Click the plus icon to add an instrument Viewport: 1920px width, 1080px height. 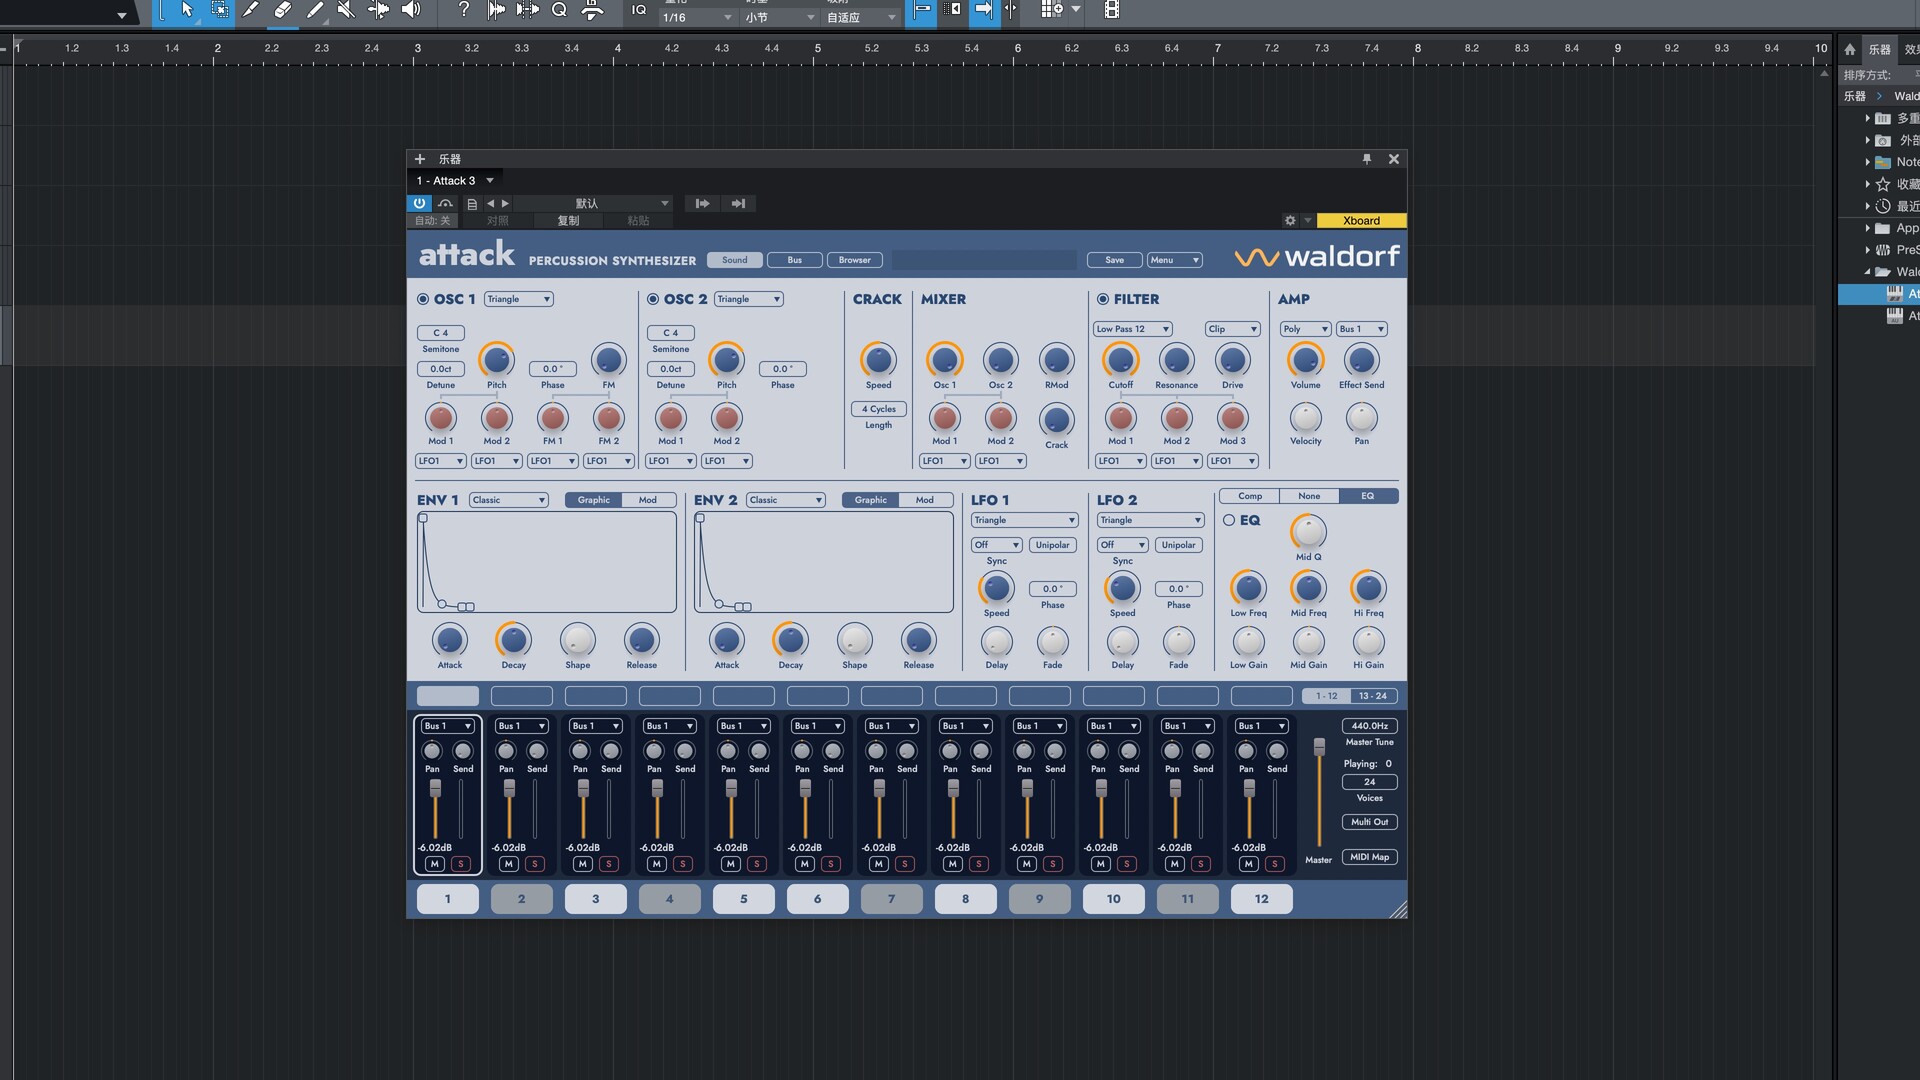point(421,159)
